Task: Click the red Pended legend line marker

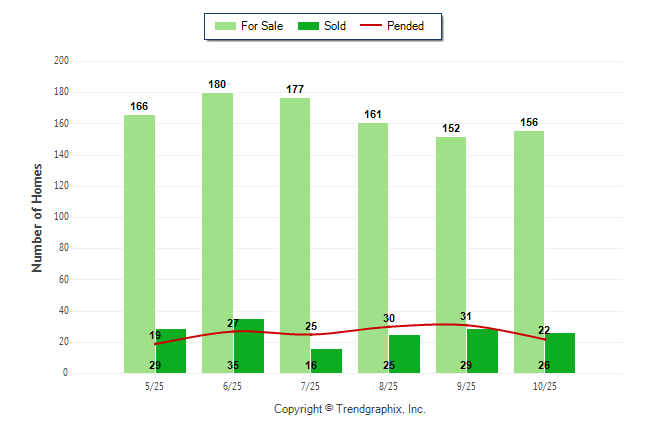Action: point(378,26)
